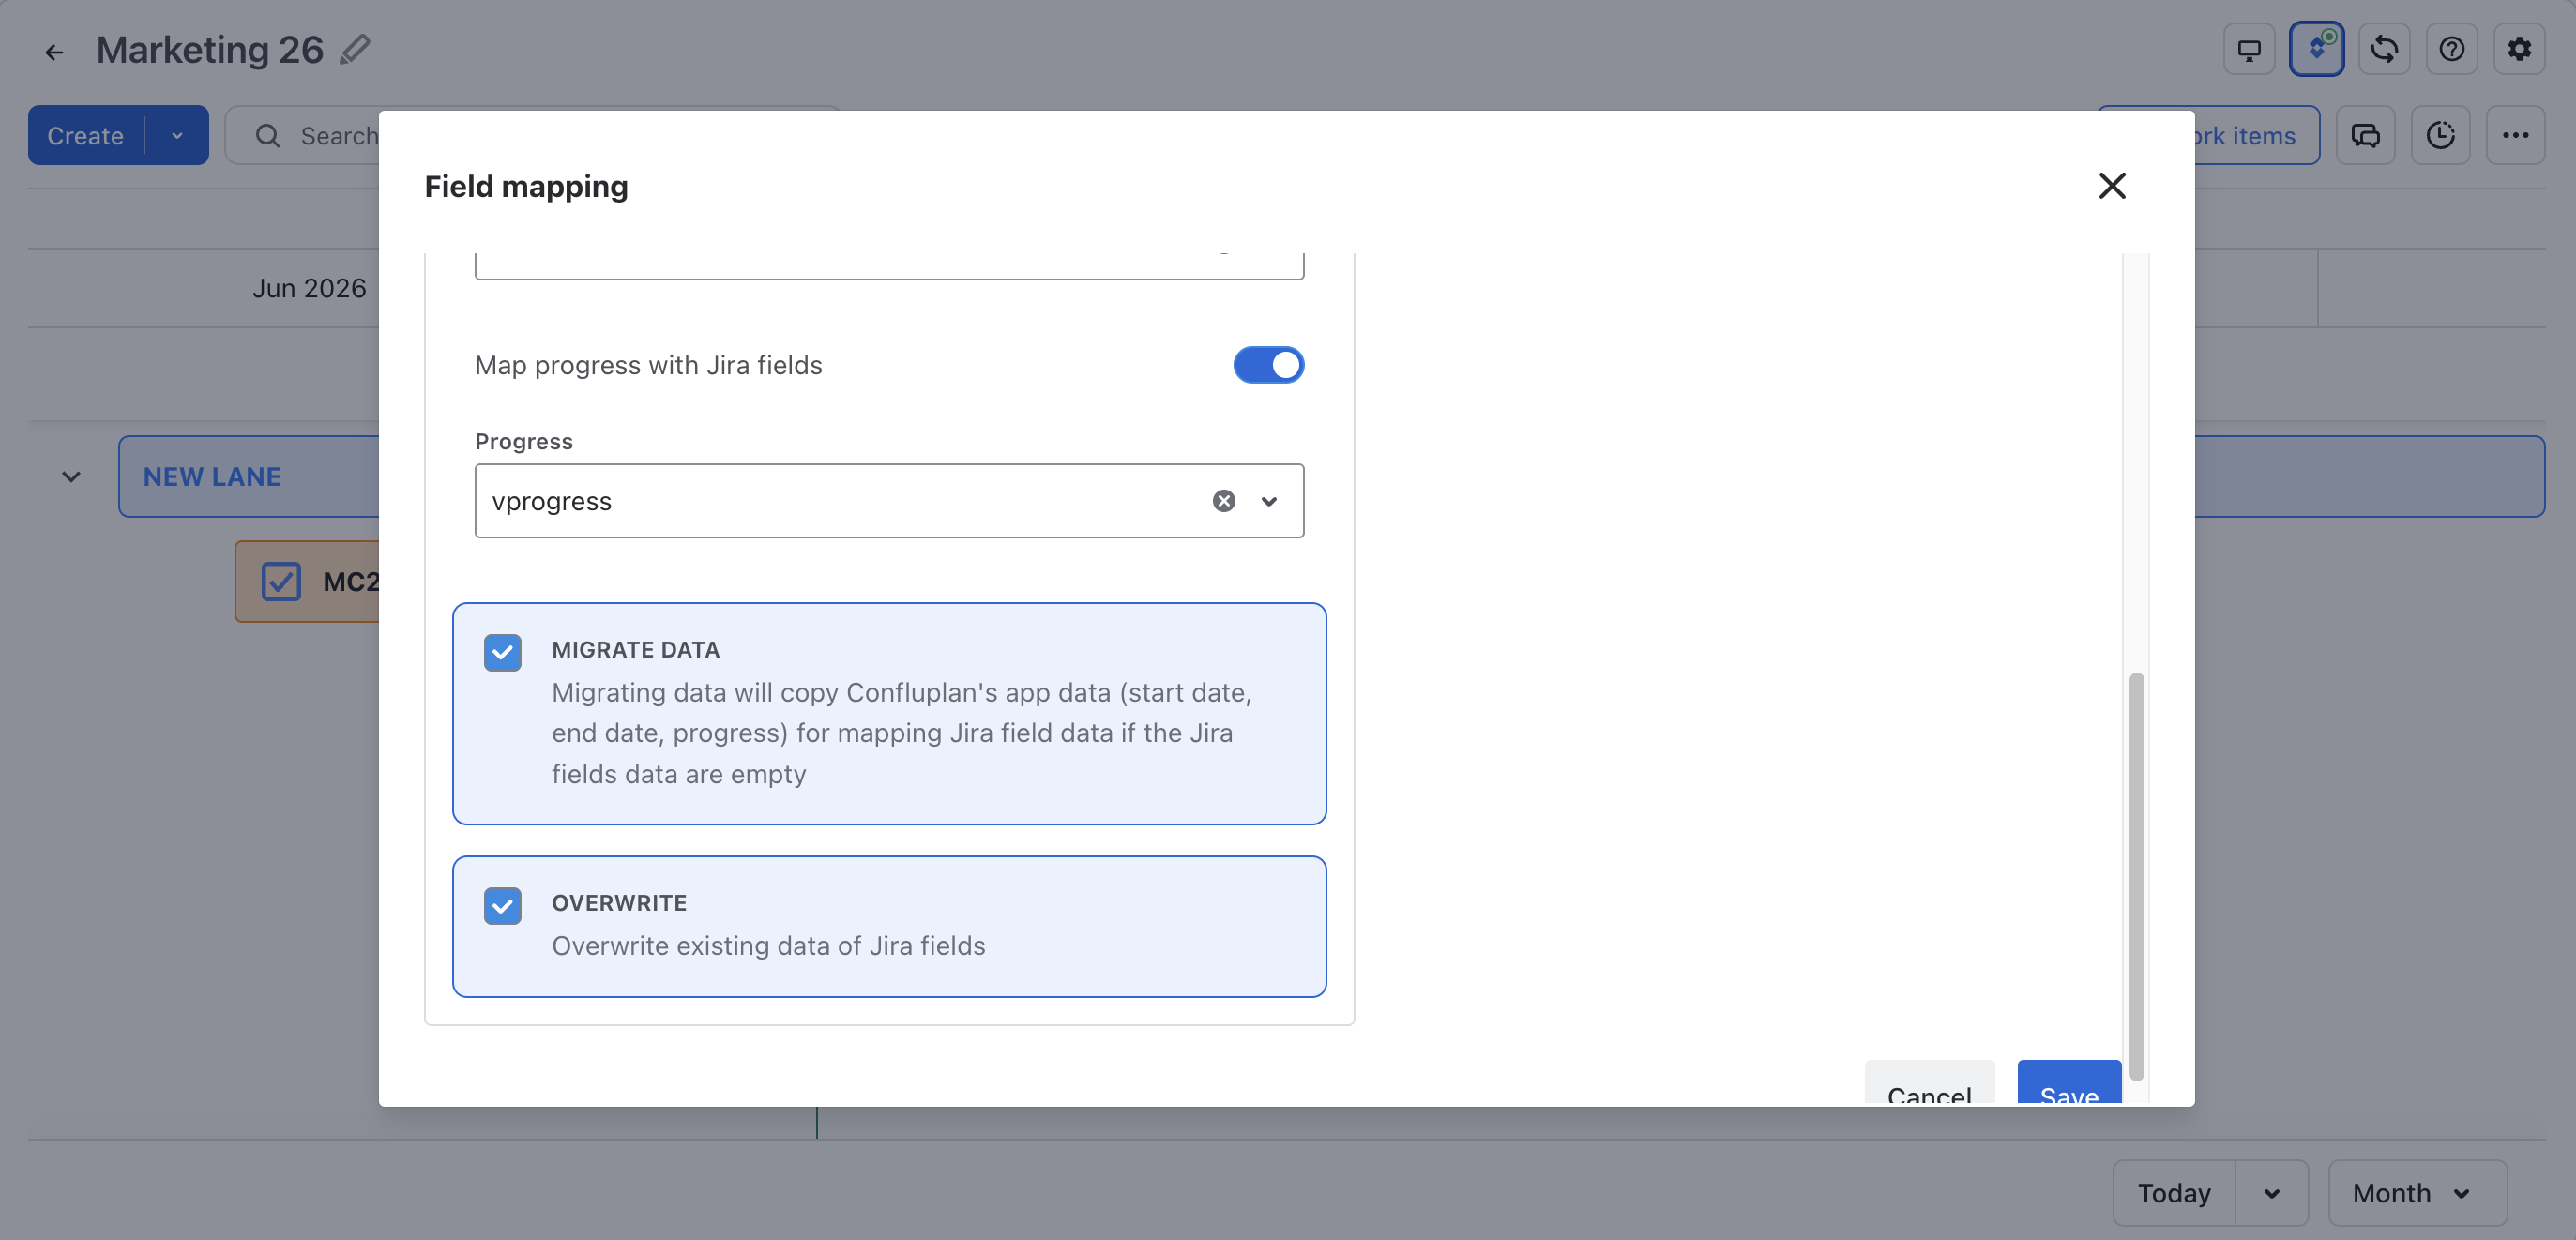Open the Create button dropdown arrow
This screenshot has width=2576, height=1240.
click(177, 135)
